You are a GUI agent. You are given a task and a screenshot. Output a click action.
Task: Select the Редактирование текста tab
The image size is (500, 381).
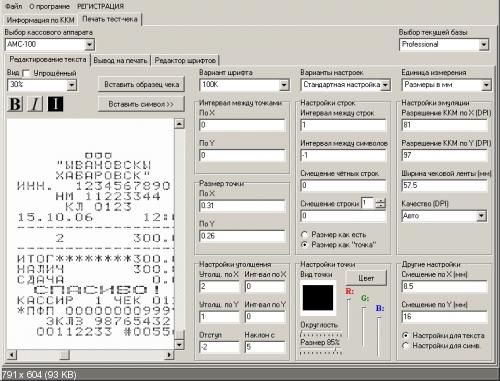[48, 59]
